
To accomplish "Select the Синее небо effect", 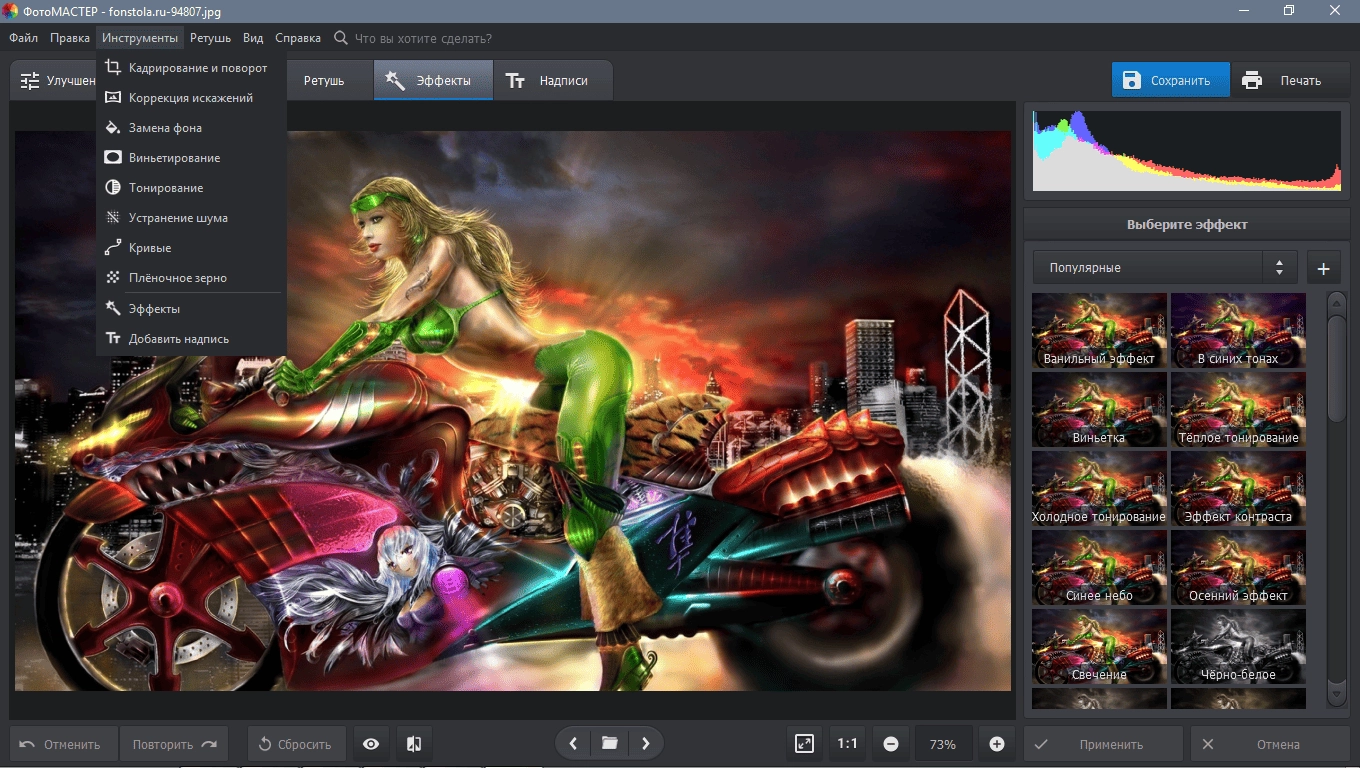I will [x=1099, y=567].
